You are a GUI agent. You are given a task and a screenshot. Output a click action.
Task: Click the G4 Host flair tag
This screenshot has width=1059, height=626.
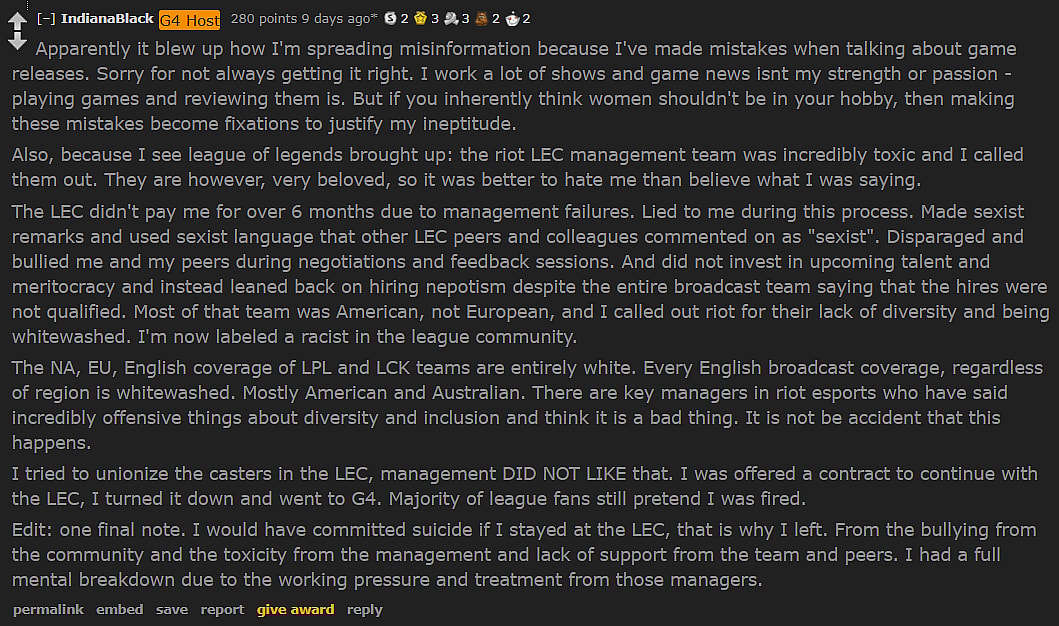189,20
